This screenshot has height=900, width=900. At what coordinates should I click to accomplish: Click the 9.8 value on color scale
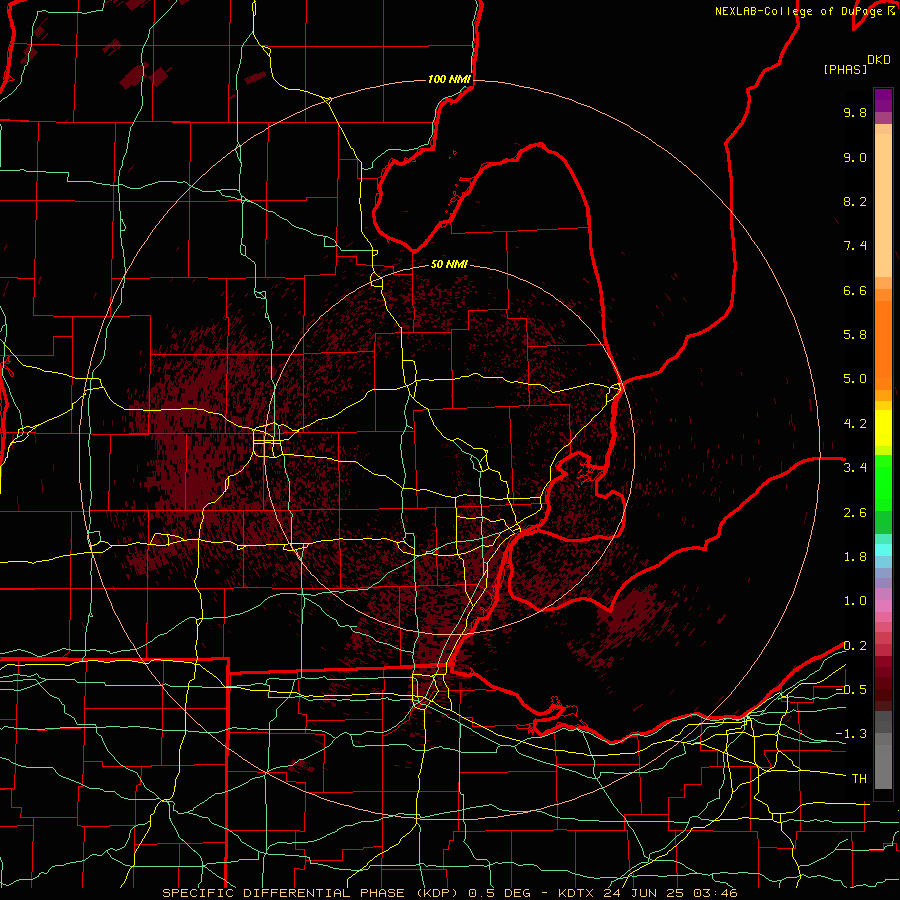pyautogui.click(x=855, y=112)
